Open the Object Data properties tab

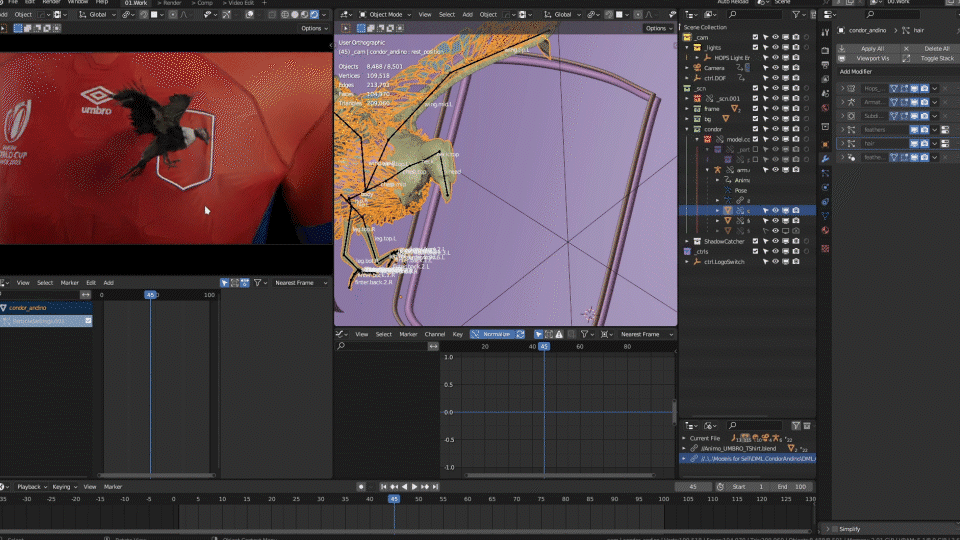[x=825, y=216]
